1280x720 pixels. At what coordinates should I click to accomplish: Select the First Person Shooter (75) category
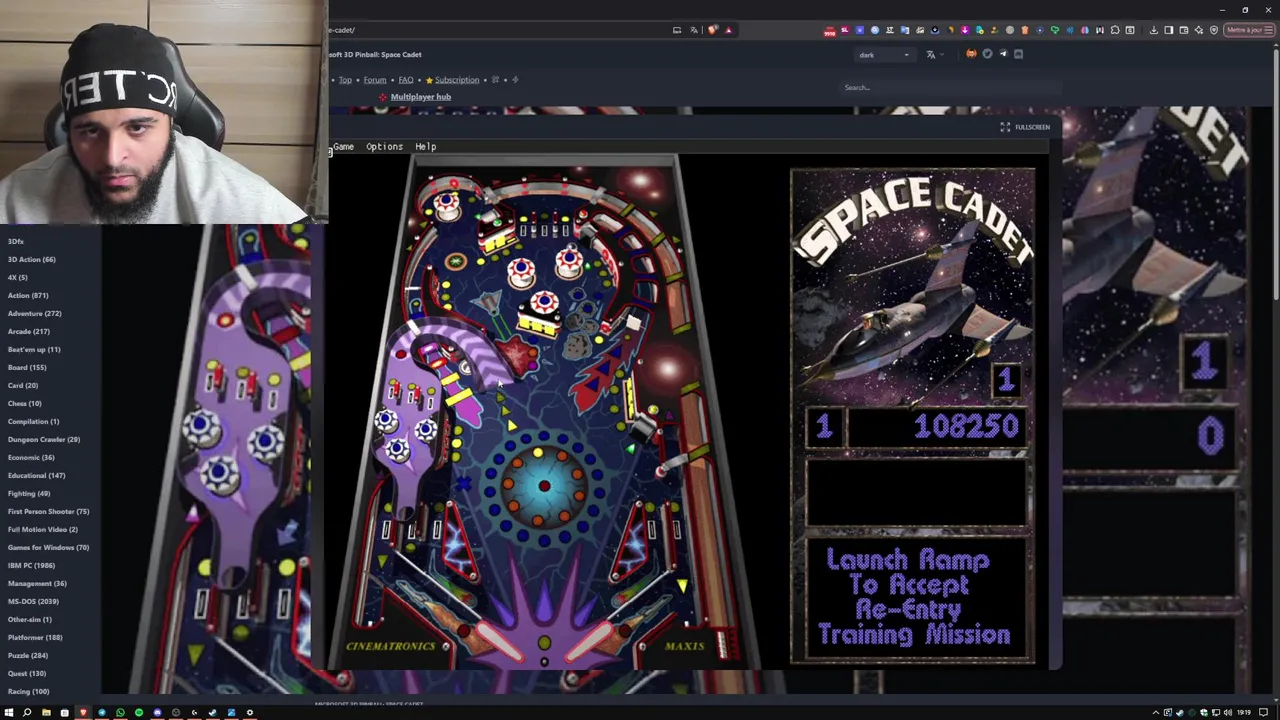click(48, 511)
